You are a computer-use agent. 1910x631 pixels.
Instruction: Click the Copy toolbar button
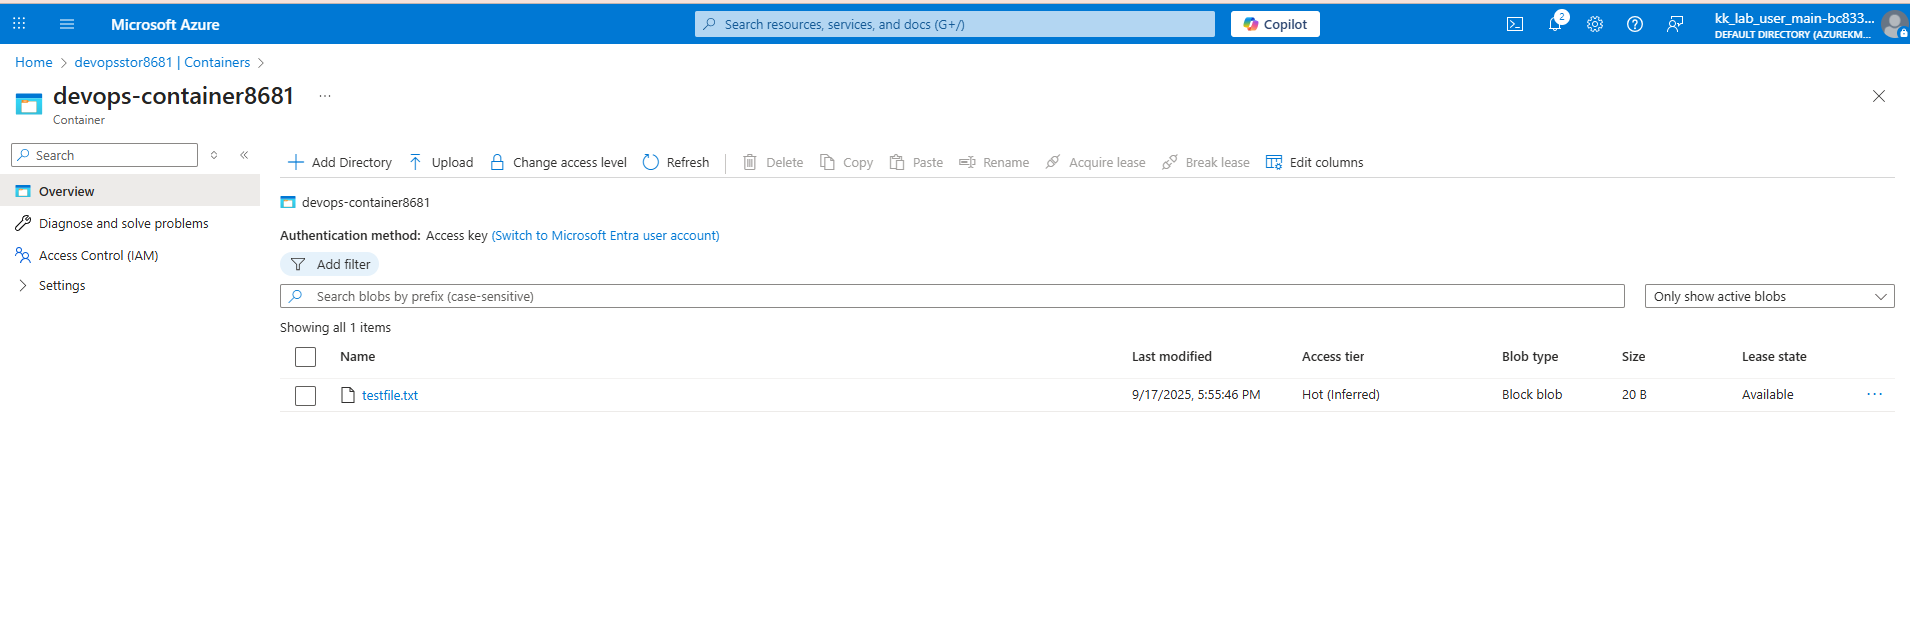pyautogui.click(x=846, y=162)
